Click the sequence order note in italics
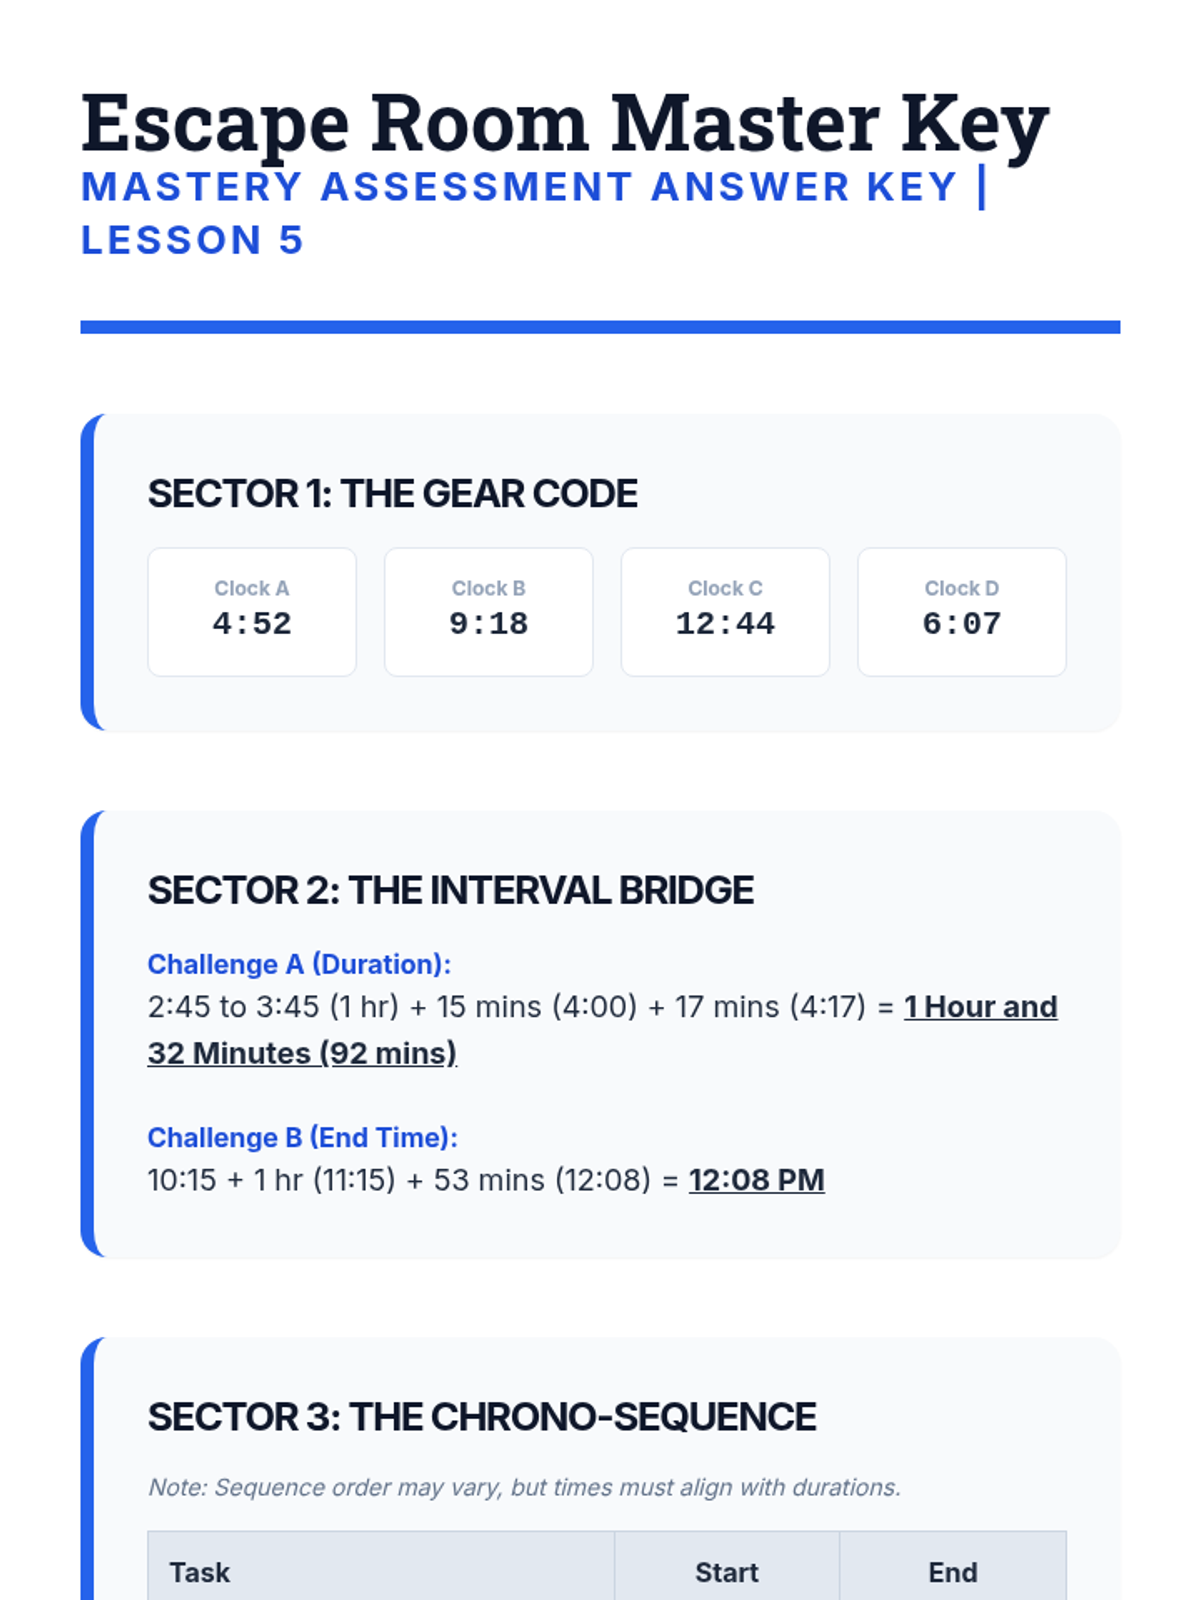This screenshot has width=1200, height=1600. pyautogui.click(x=524, y=1487)
